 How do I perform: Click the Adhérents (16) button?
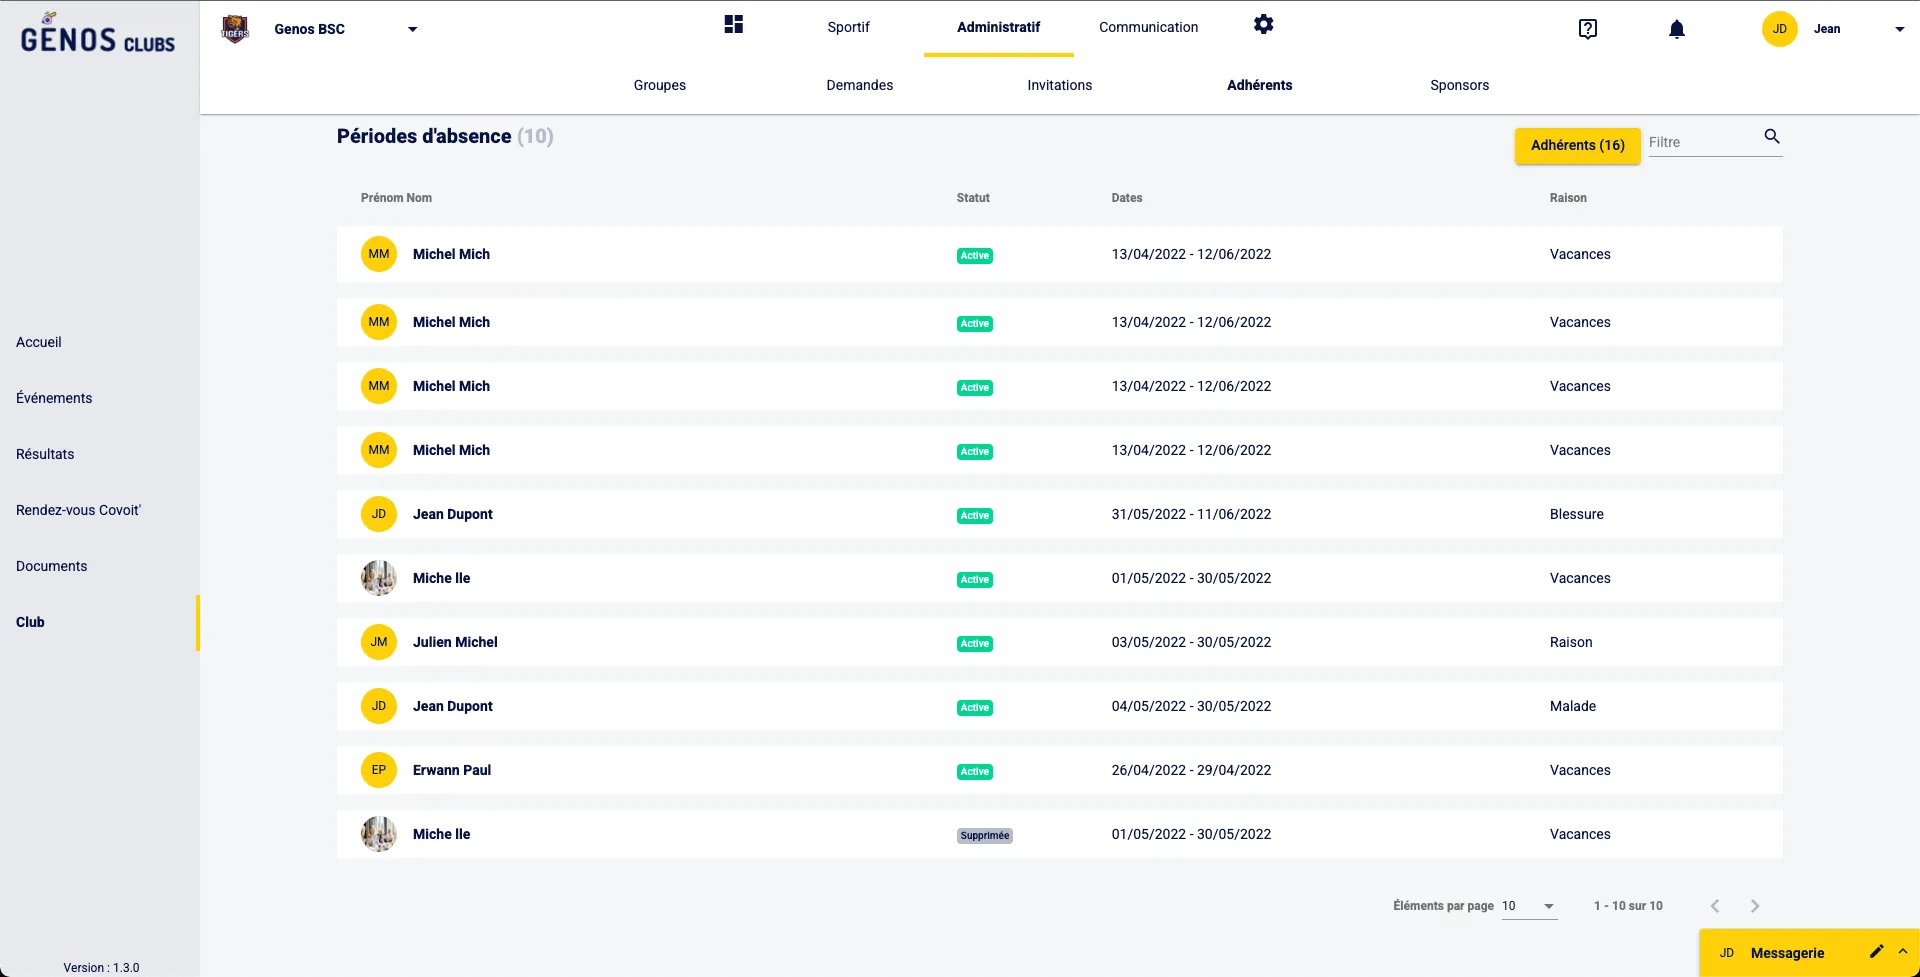1577,146
